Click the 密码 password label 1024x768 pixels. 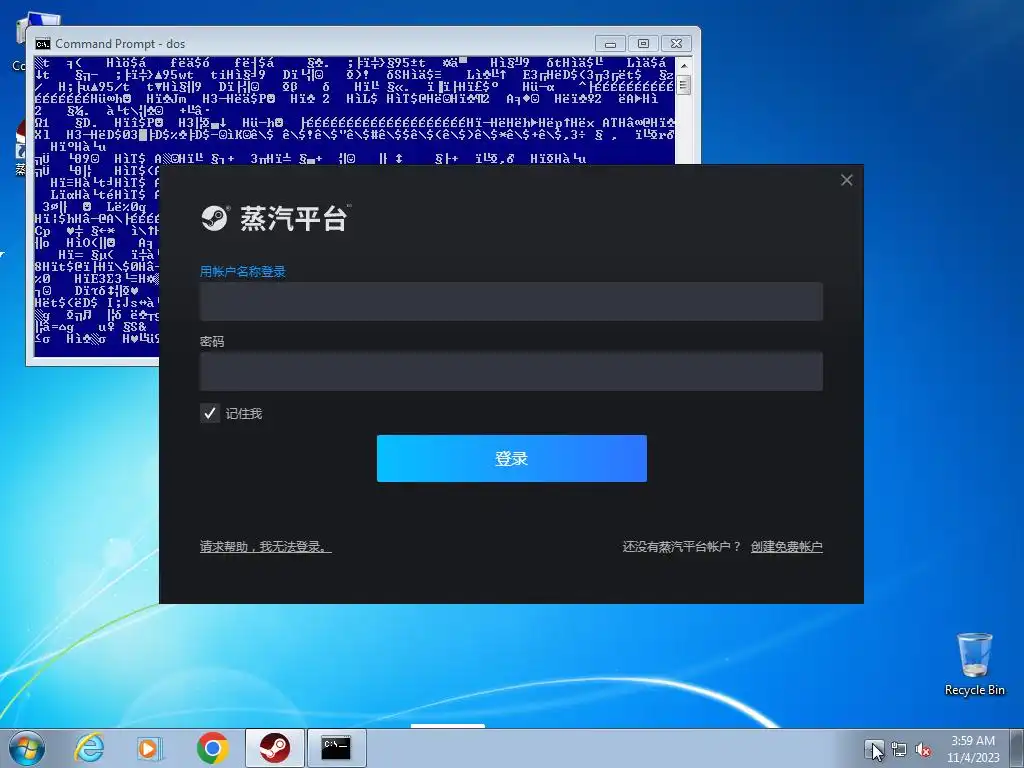coord(212,342)
